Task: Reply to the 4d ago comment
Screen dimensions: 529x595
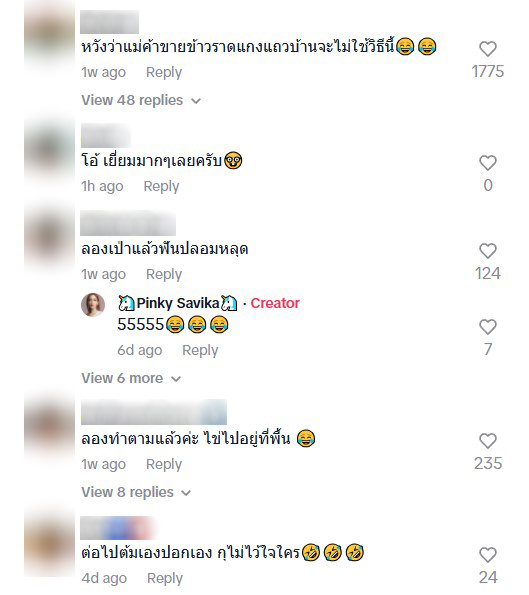Action: tap(165, 578)
